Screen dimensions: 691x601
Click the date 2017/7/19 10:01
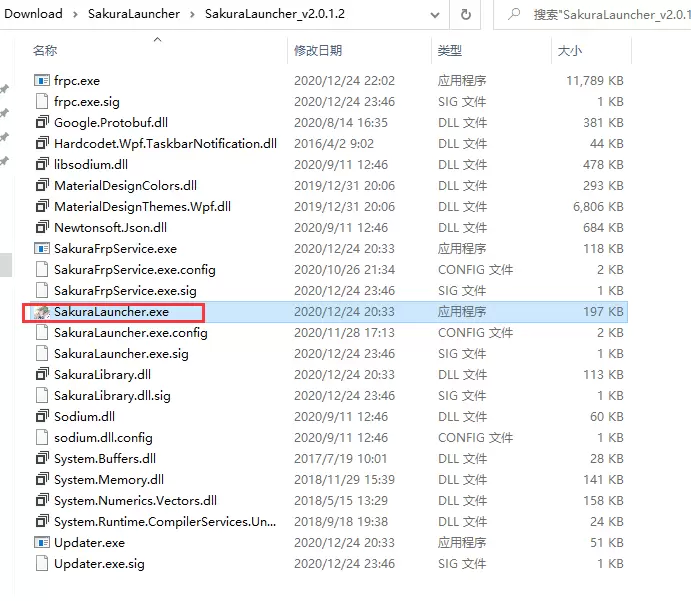pyautogui.click(x=341, y=459)
